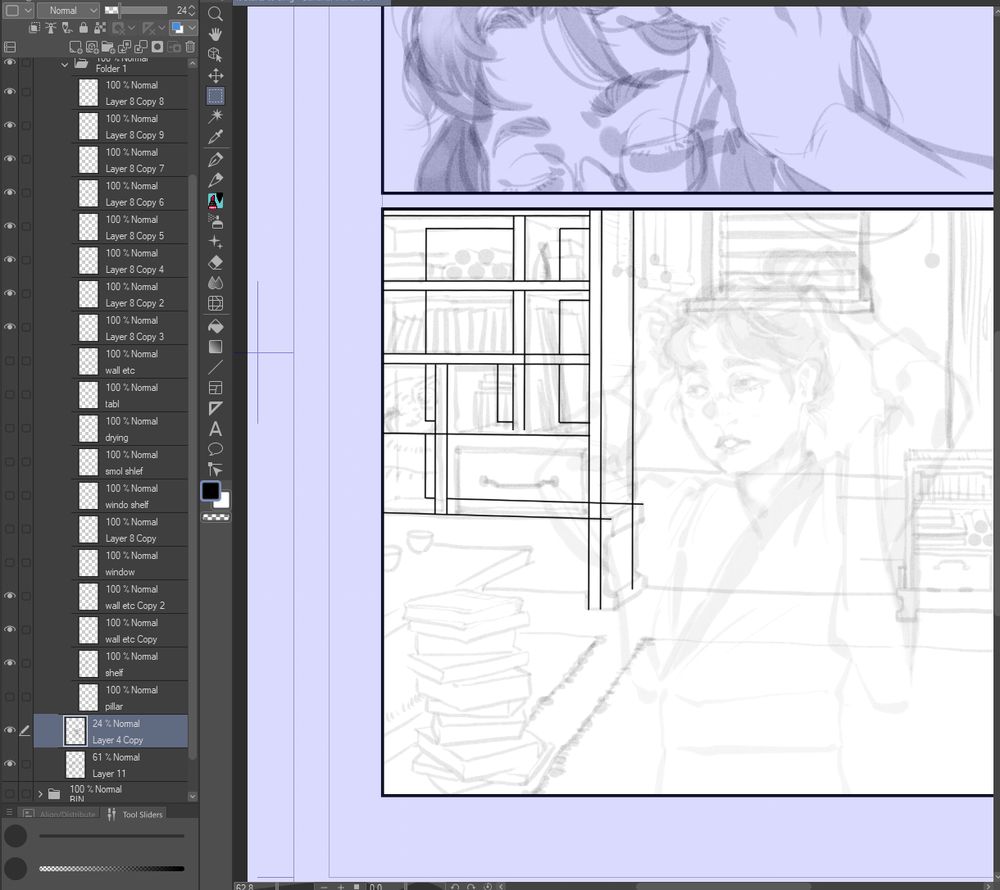Image resolution: width=1000 pixels, height=890 pixels.
Task: Select the Correct line tool
Action: tap(216, 470)
